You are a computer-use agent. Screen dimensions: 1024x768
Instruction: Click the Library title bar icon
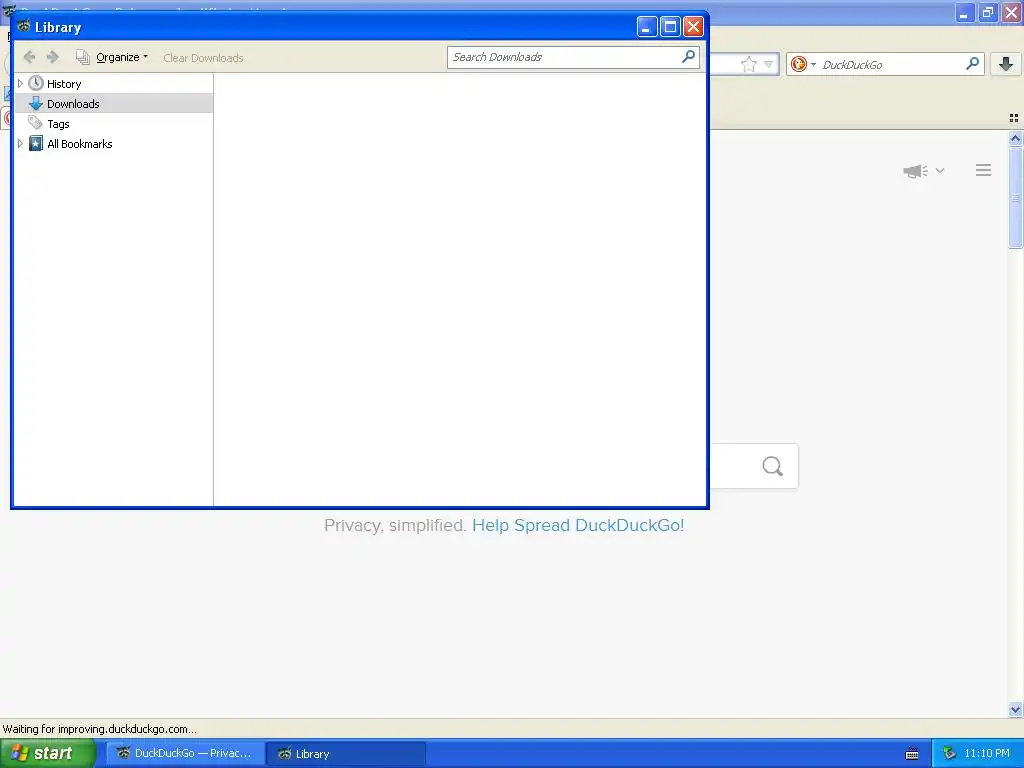pos(24,26)
